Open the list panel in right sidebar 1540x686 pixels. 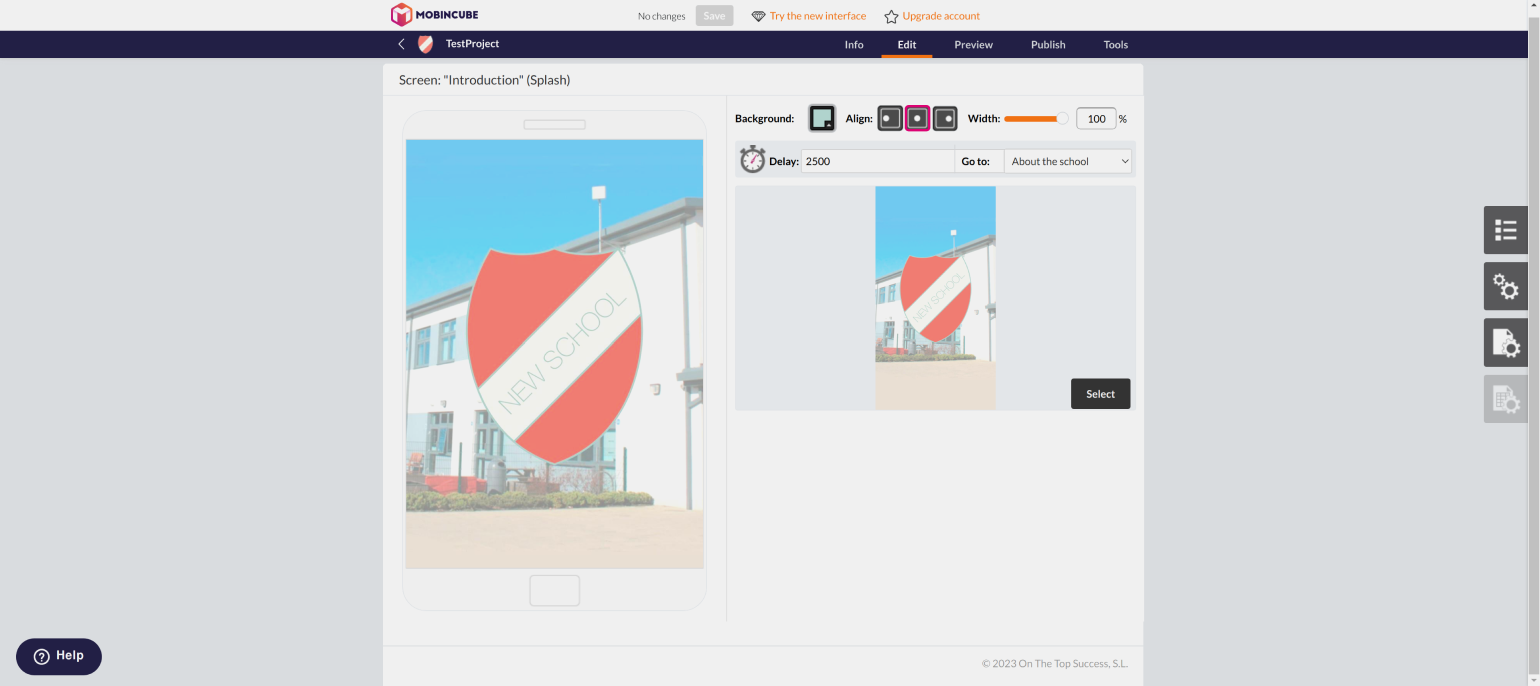tap(1505, 230)
